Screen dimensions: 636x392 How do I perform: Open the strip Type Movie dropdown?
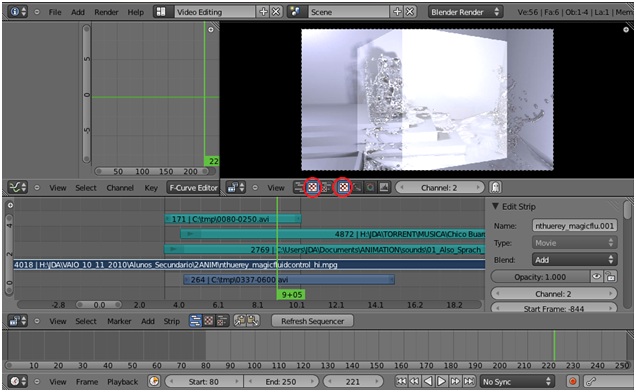574,243
